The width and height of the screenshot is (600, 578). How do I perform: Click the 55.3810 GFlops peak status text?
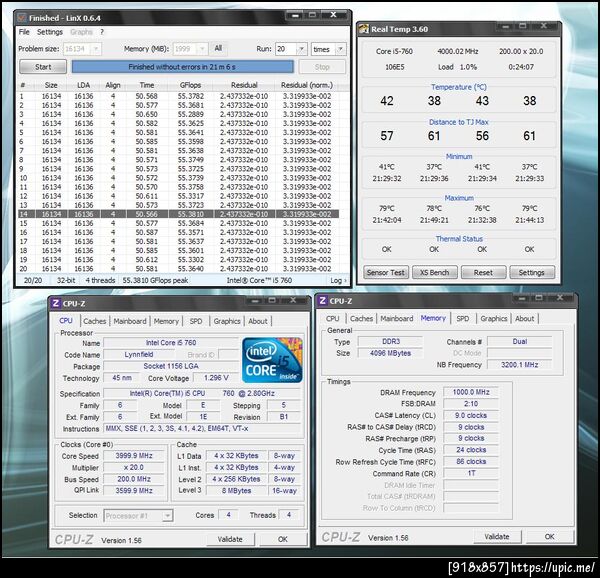(x=155, y=280)
